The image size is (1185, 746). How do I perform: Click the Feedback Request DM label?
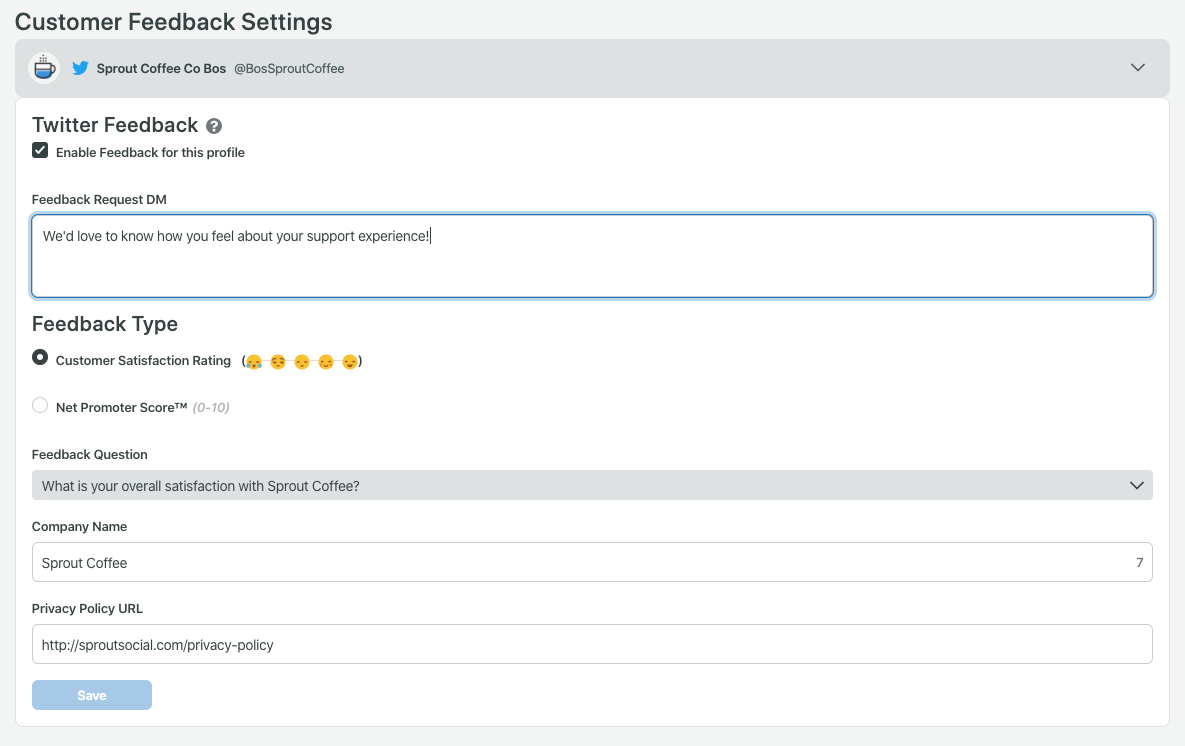click(99, 200)
